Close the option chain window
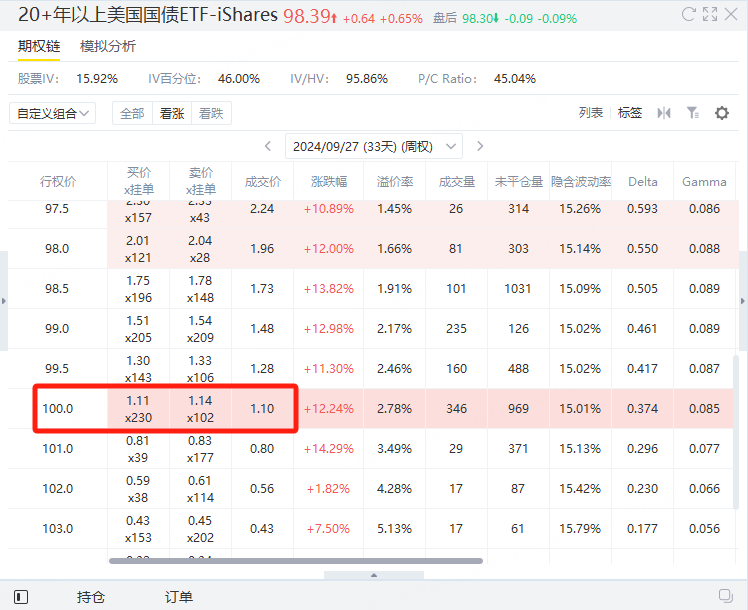 731,14
